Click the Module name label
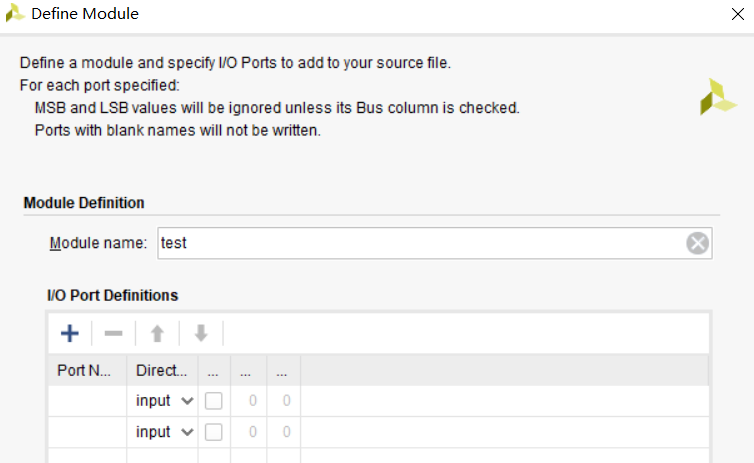The width and height of the screenshot is (754, 463). [98, 243]
